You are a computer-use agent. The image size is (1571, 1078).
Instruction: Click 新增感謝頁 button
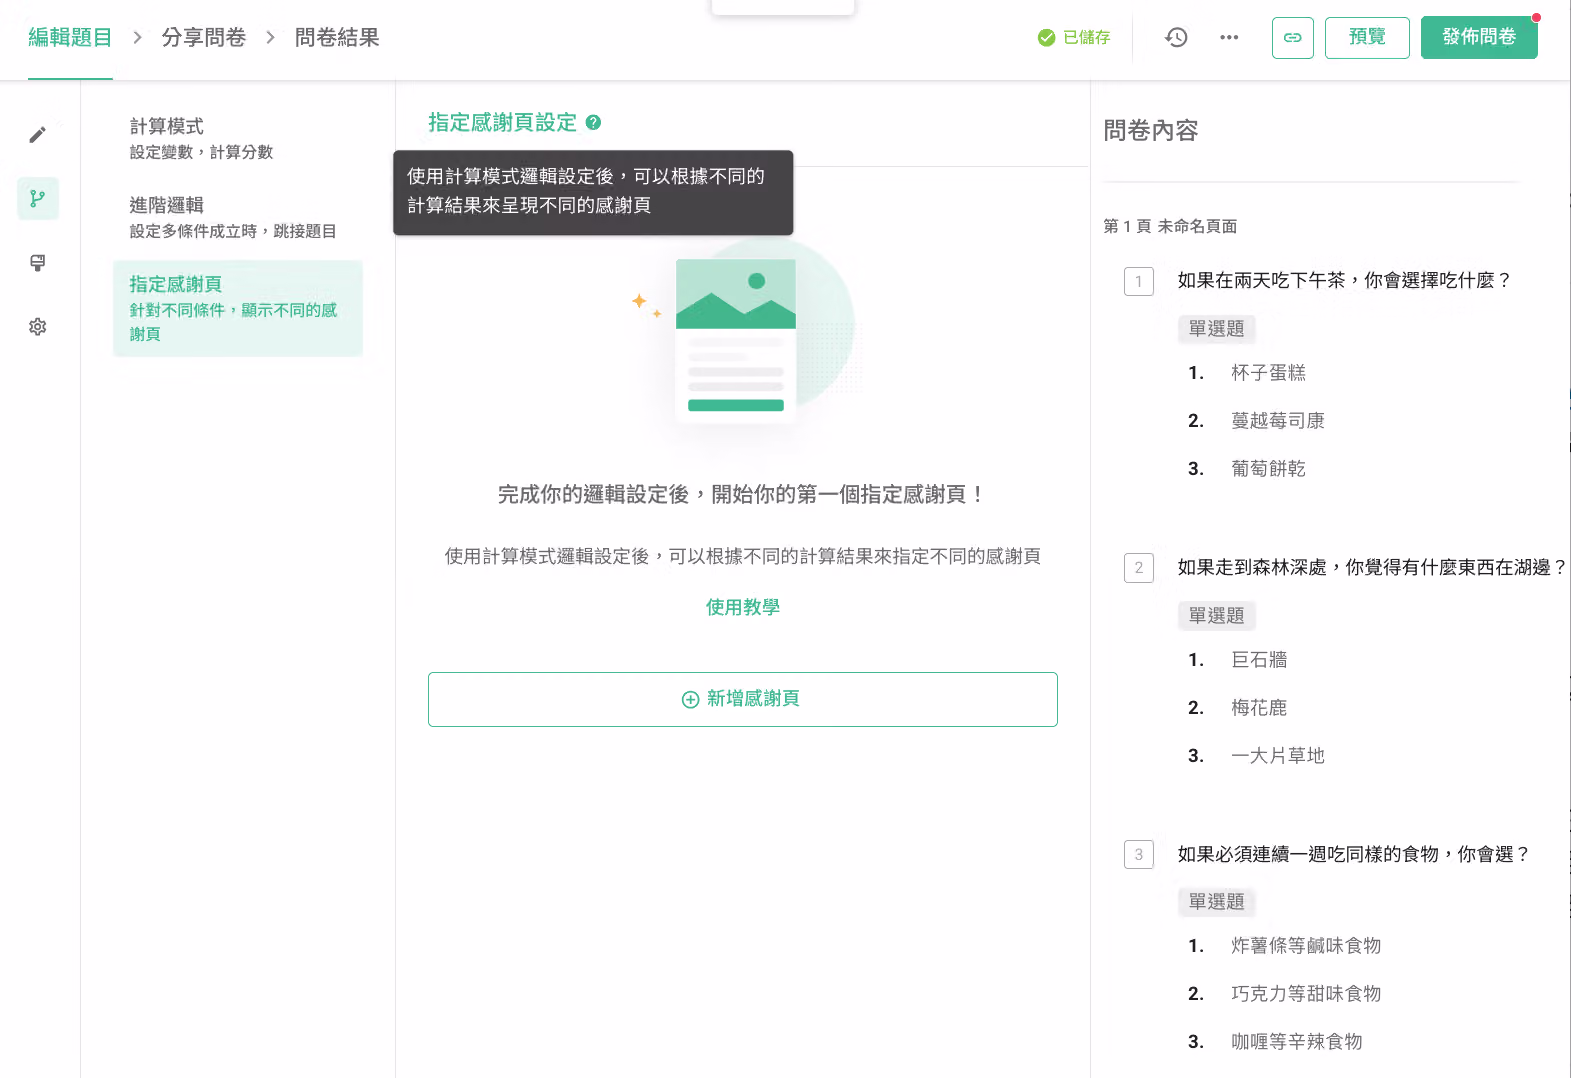pyautogui.click(x=743, y=699)
